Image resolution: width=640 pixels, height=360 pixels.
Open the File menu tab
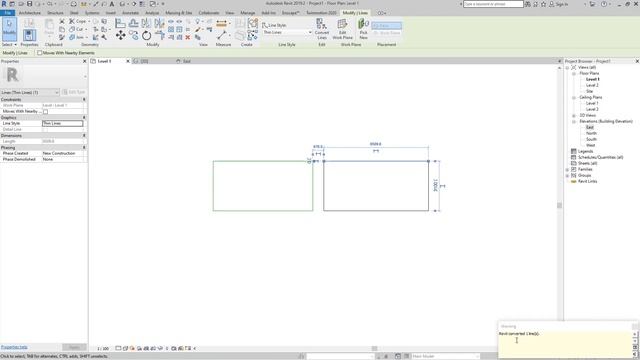tap(7, 13)
